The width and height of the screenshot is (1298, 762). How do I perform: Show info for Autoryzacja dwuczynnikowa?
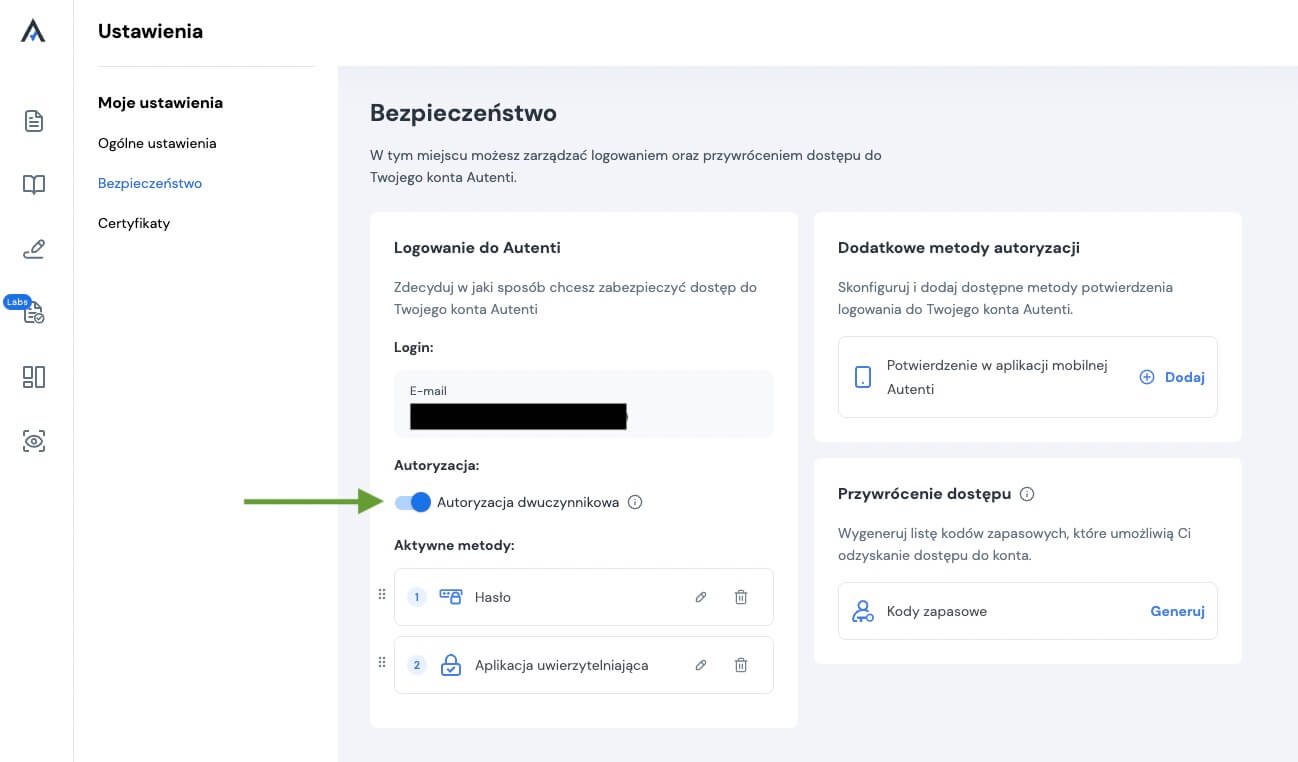point(635,502)
